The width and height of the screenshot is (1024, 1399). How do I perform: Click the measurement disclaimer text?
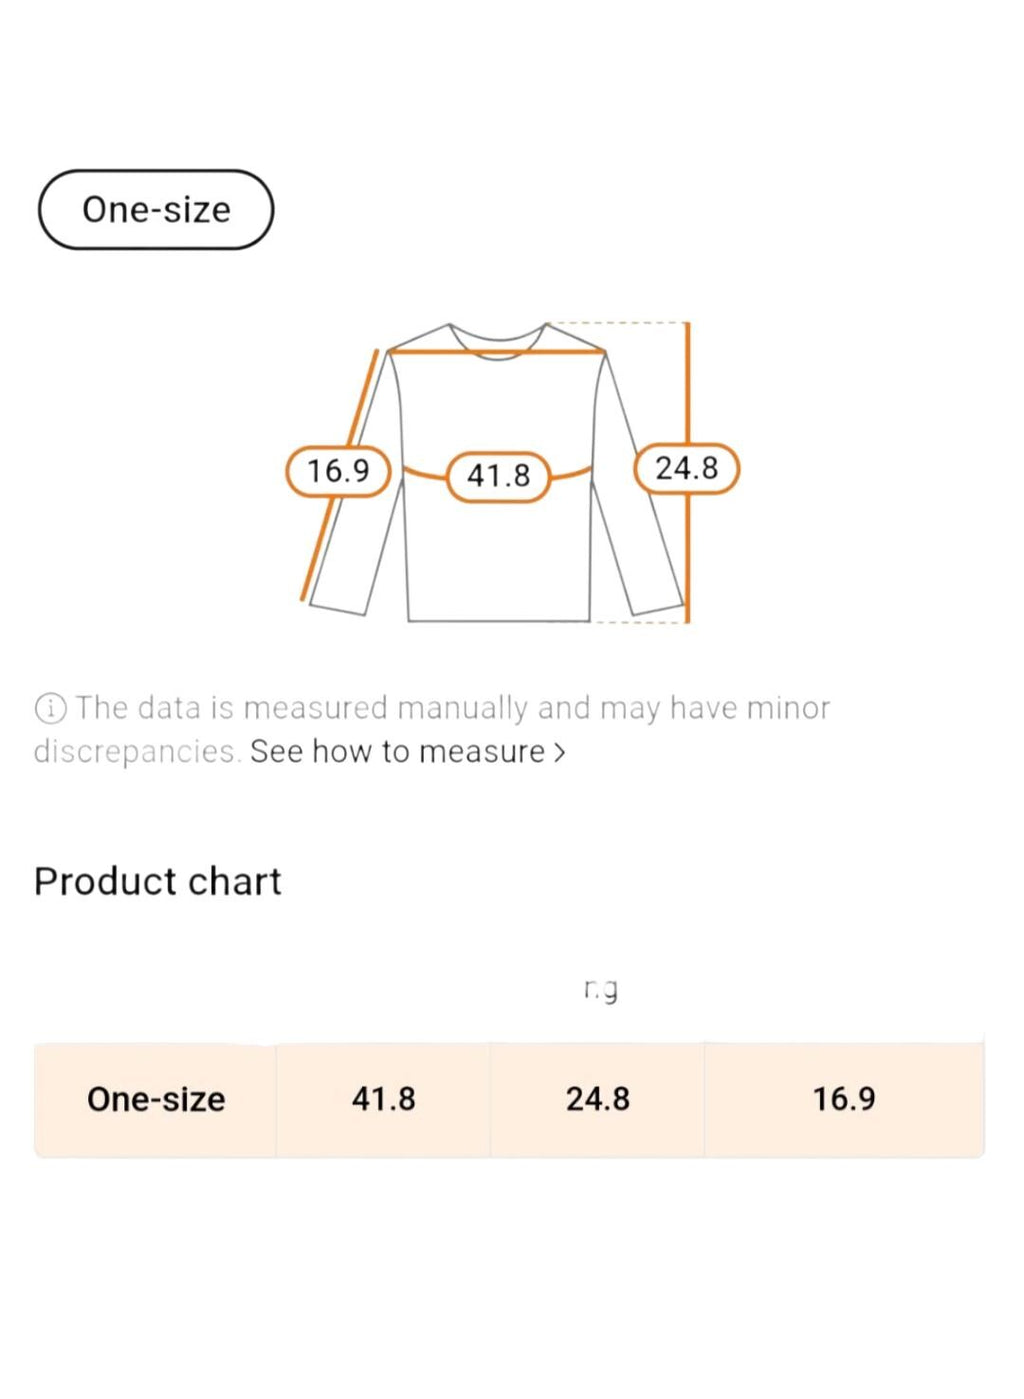click(432, 729)
